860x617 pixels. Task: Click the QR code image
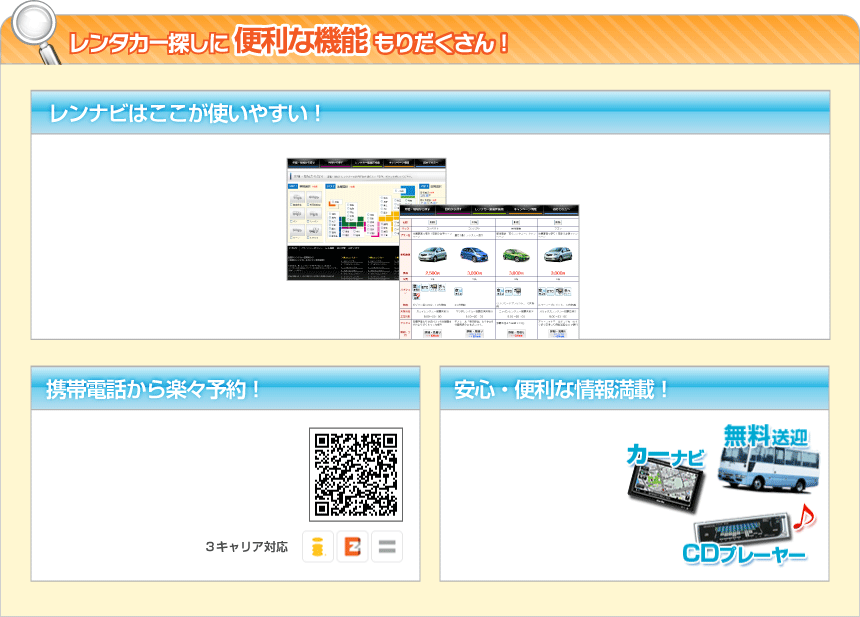[x=356, y=474]
